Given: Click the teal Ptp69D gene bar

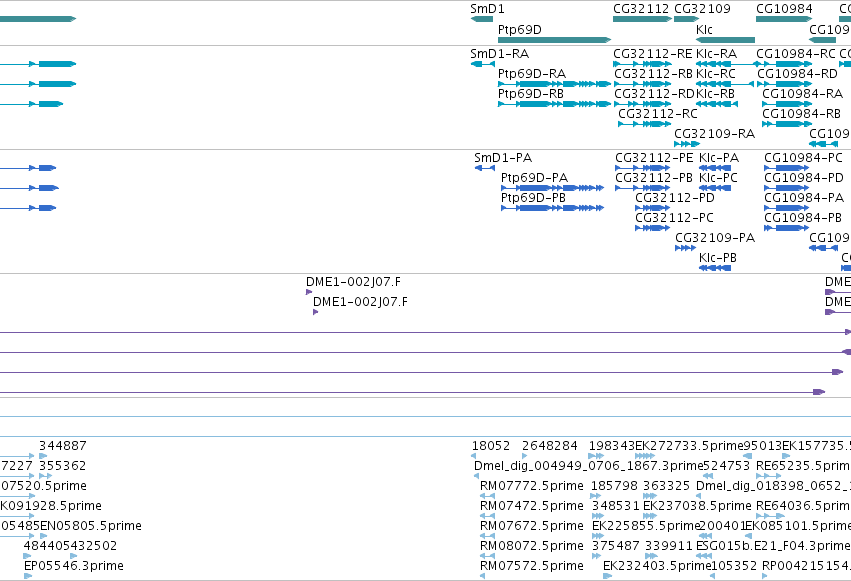Looking at the screenshot, I should coord(554,40).
